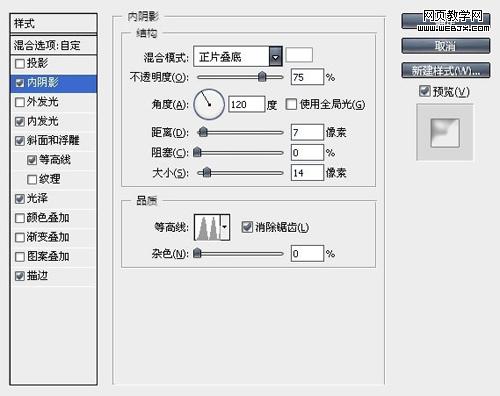Uncheck the 描边 checkbox
The height and width of the screenshot is (396, 500).
tap(20, 276)
